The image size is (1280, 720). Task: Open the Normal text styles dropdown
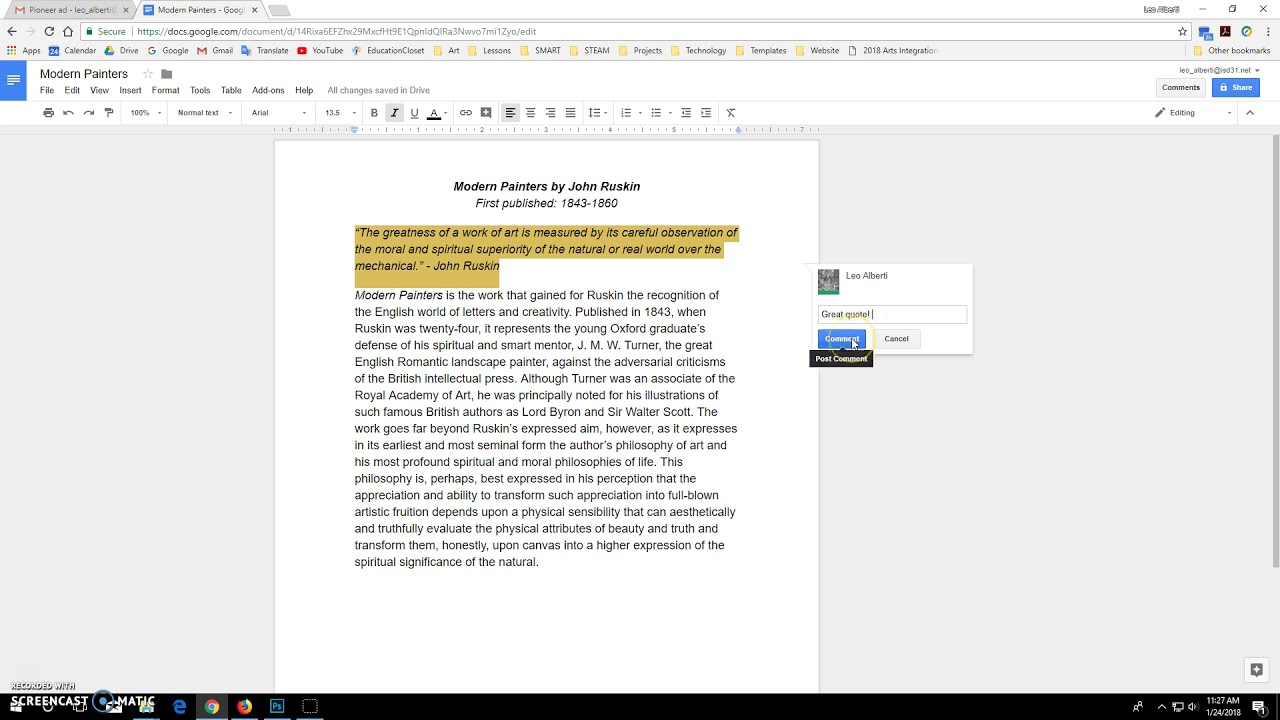204,113
